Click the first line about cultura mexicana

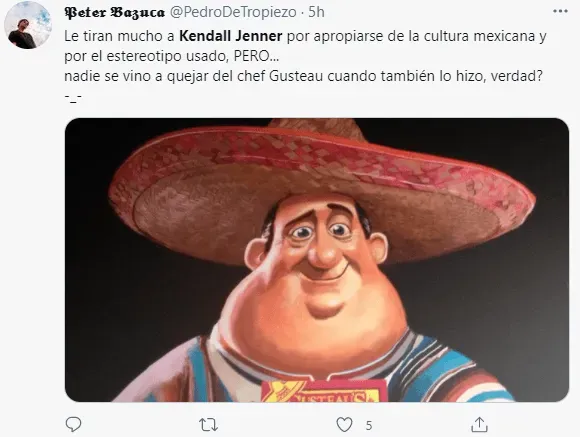coord(305,36)
